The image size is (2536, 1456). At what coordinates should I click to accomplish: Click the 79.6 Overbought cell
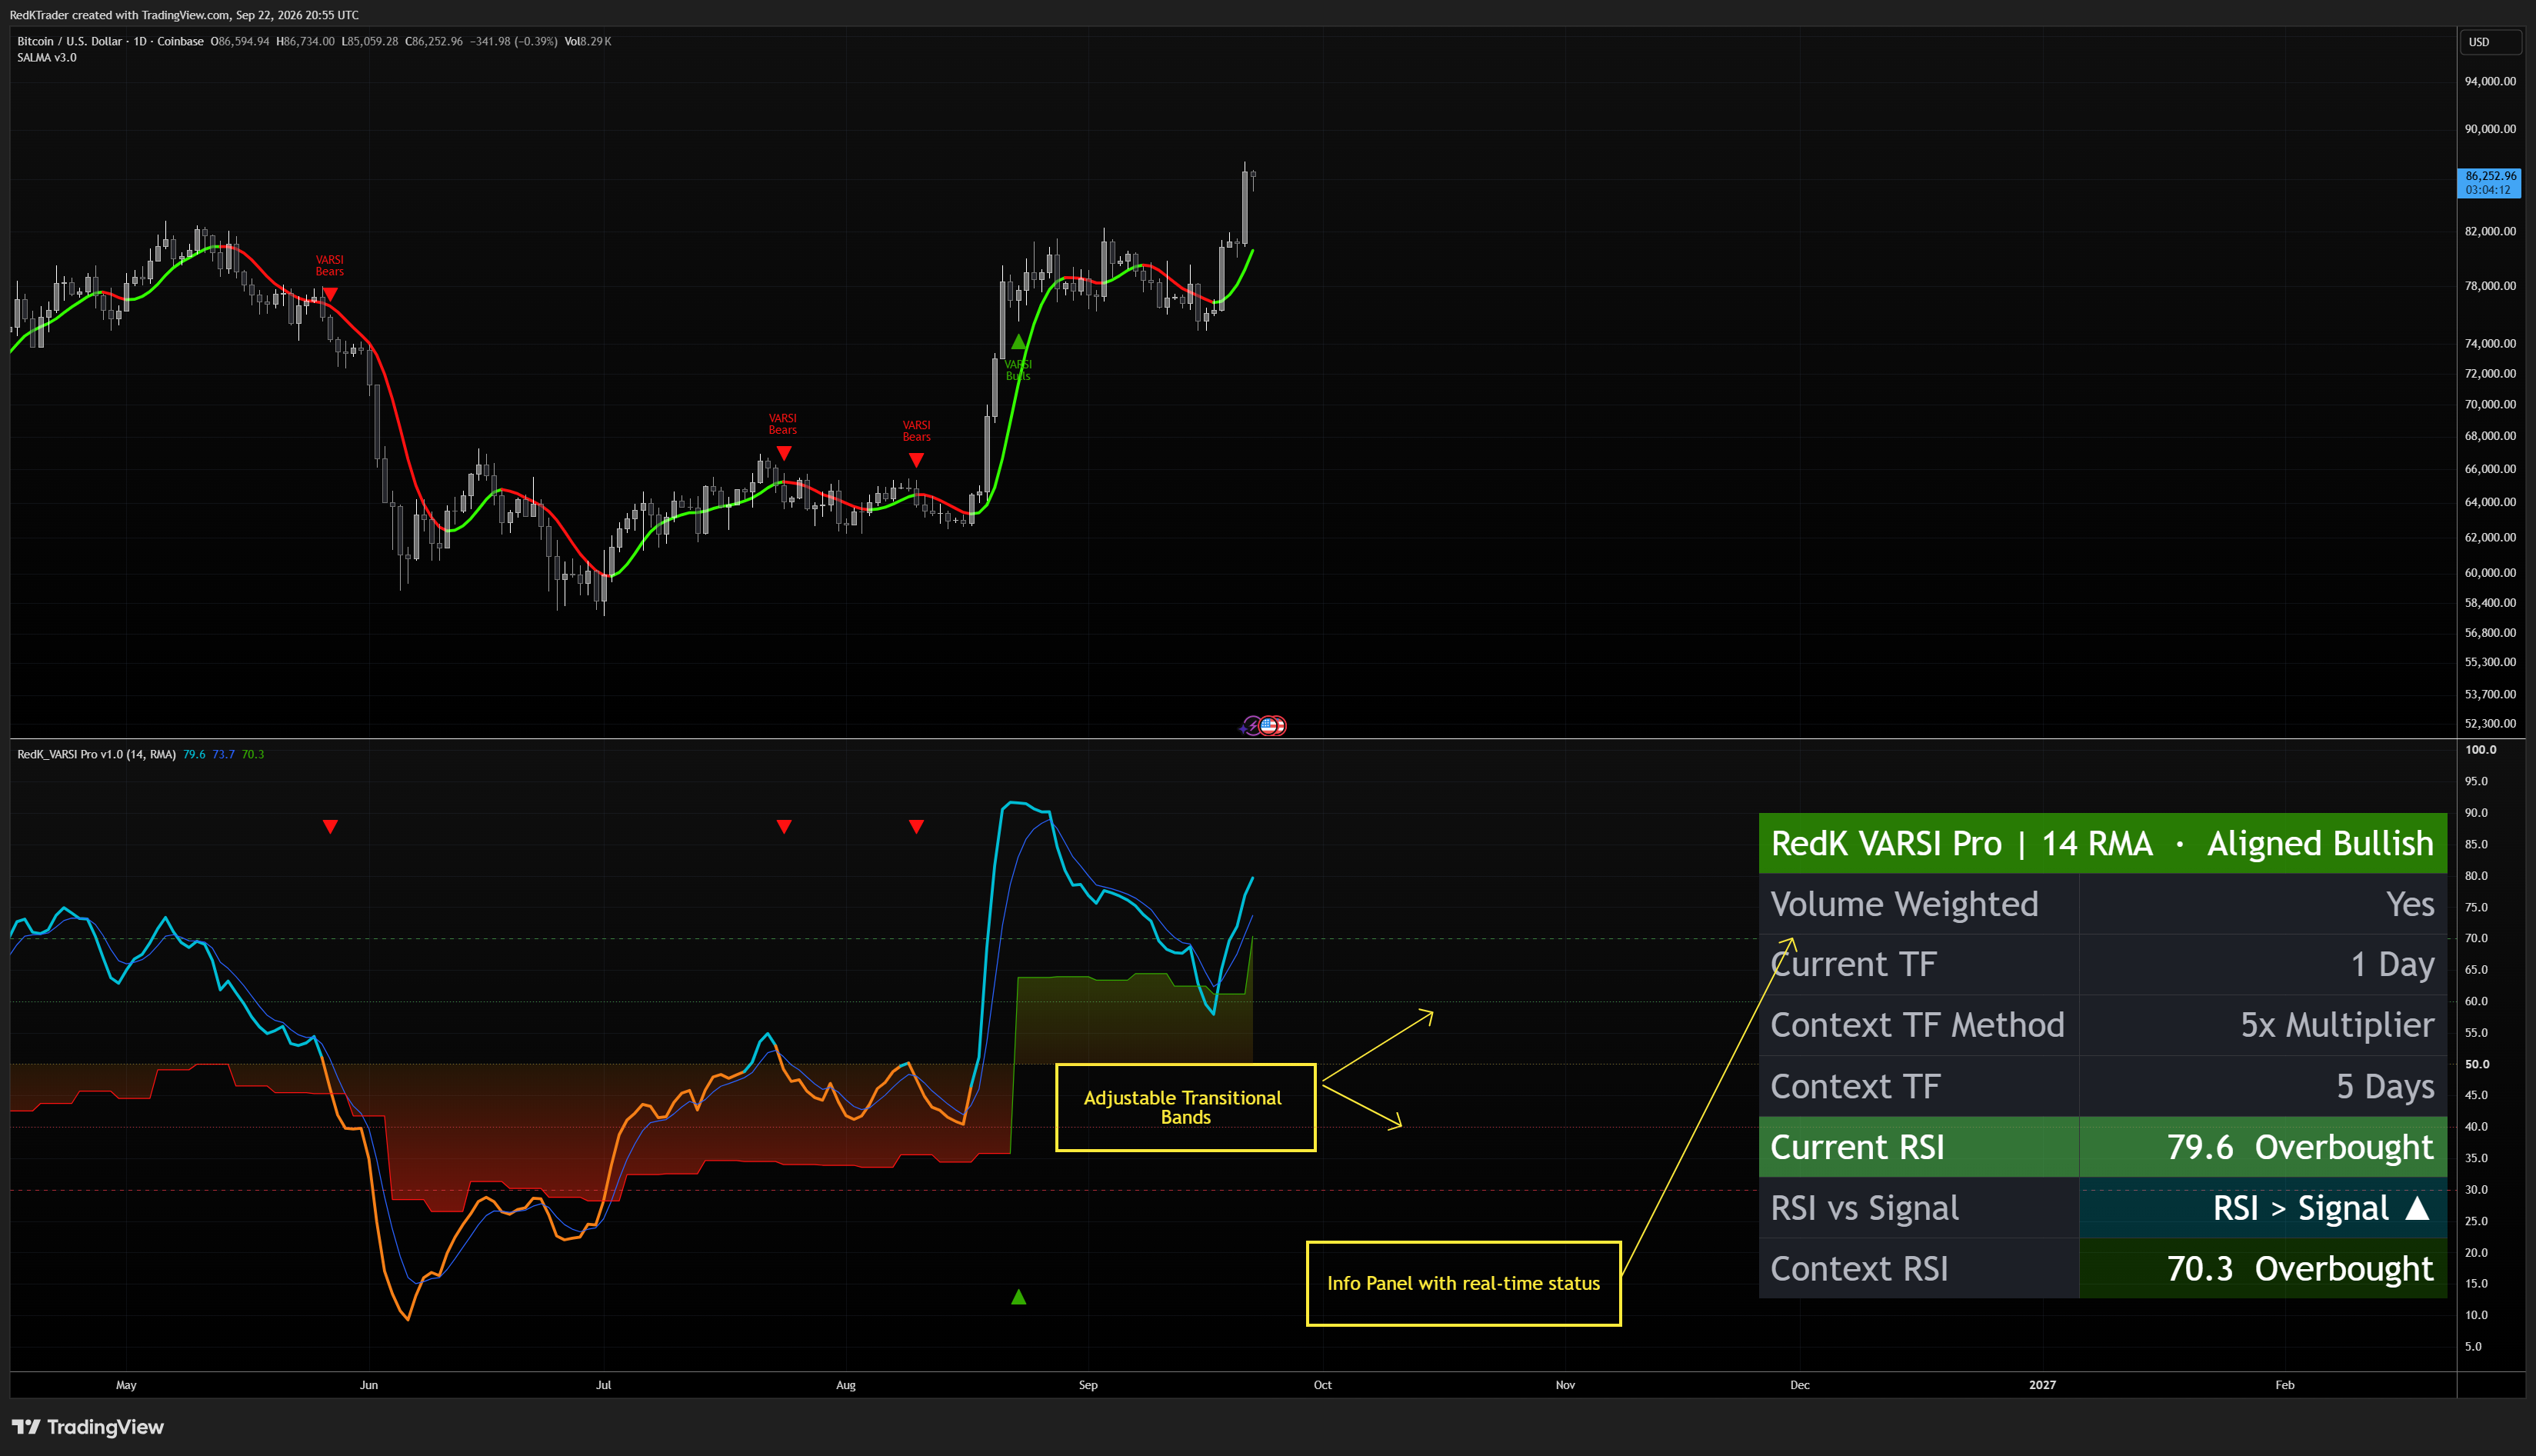tap(2263, 1147)
